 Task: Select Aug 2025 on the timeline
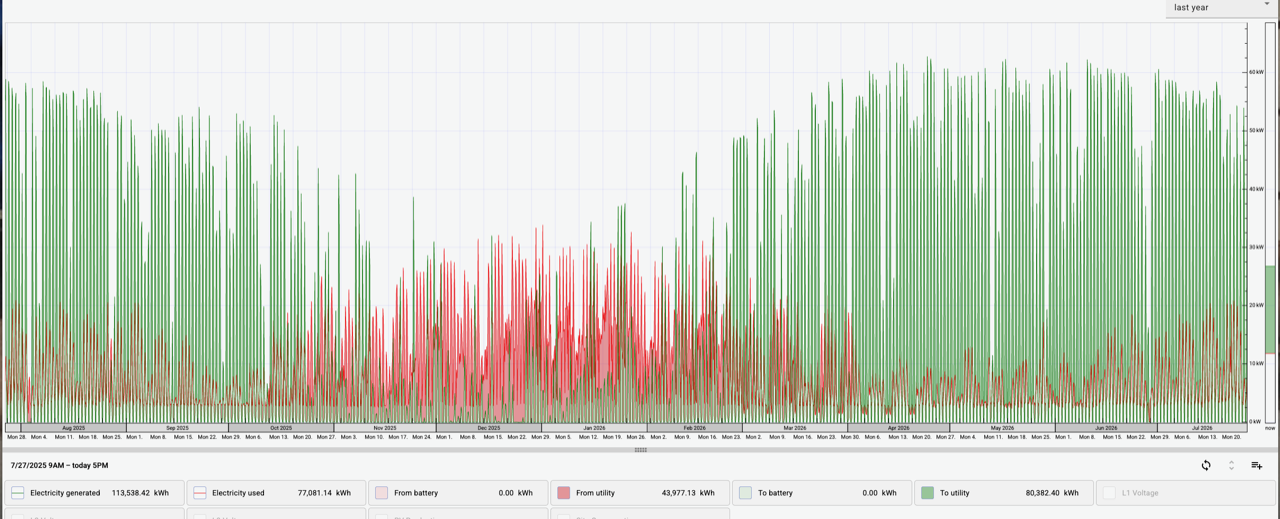coord(73,428)
